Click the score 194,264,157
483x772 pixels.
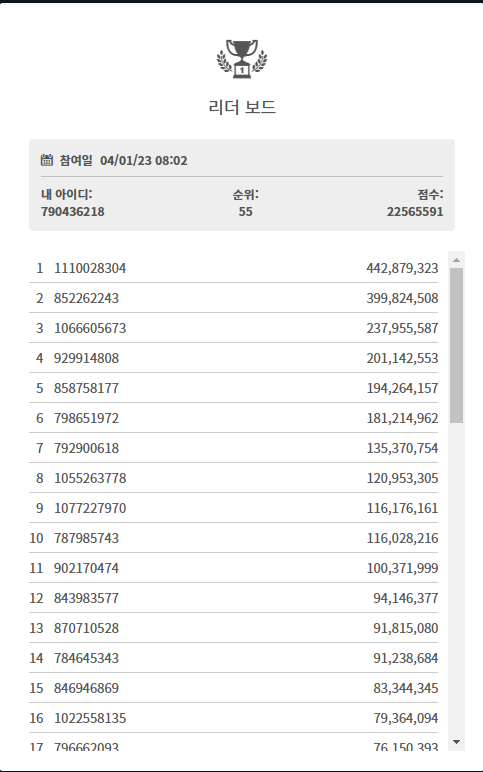(402, 388)
